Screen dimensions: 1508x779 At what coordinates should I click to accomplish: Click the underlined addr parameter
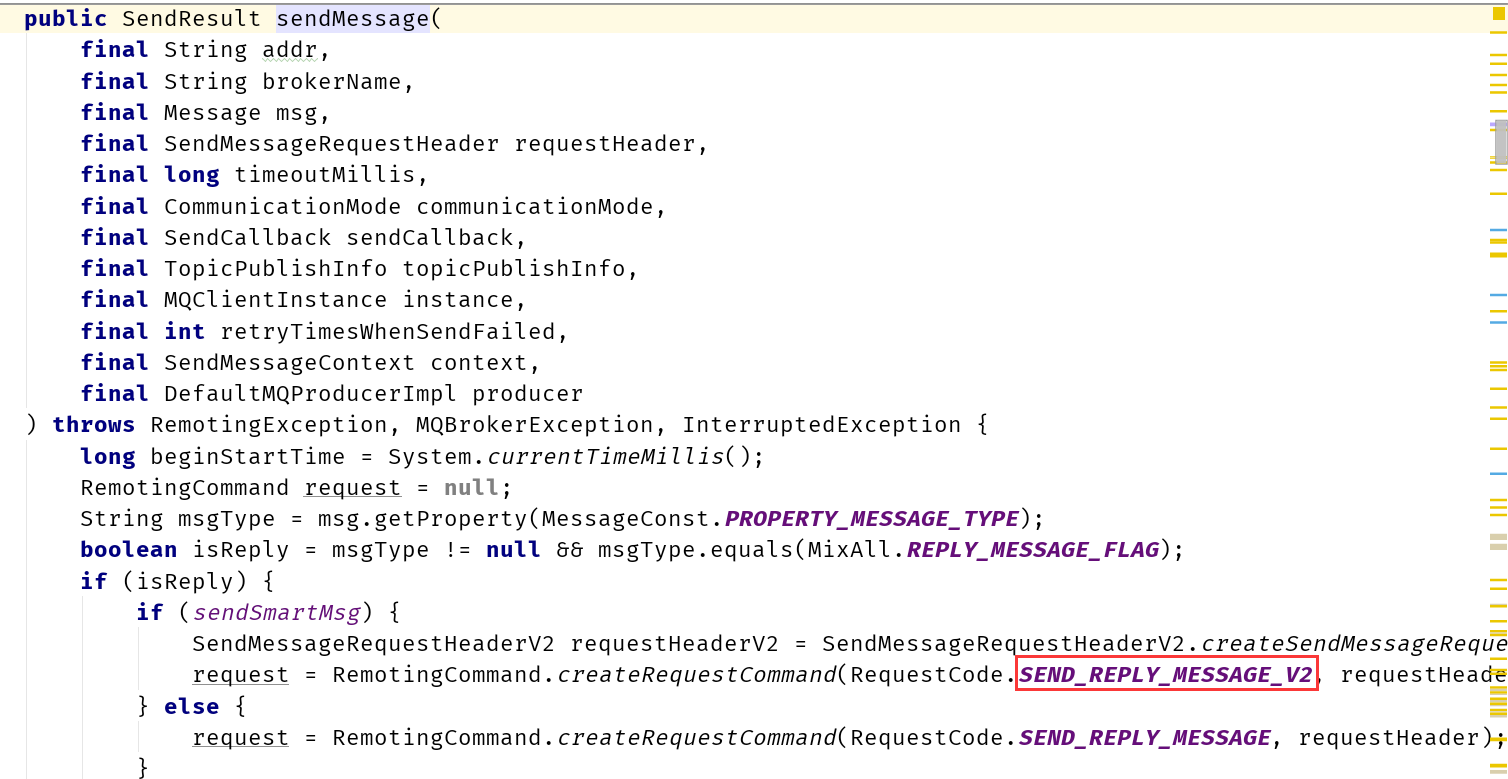click(x=290, y=50)
